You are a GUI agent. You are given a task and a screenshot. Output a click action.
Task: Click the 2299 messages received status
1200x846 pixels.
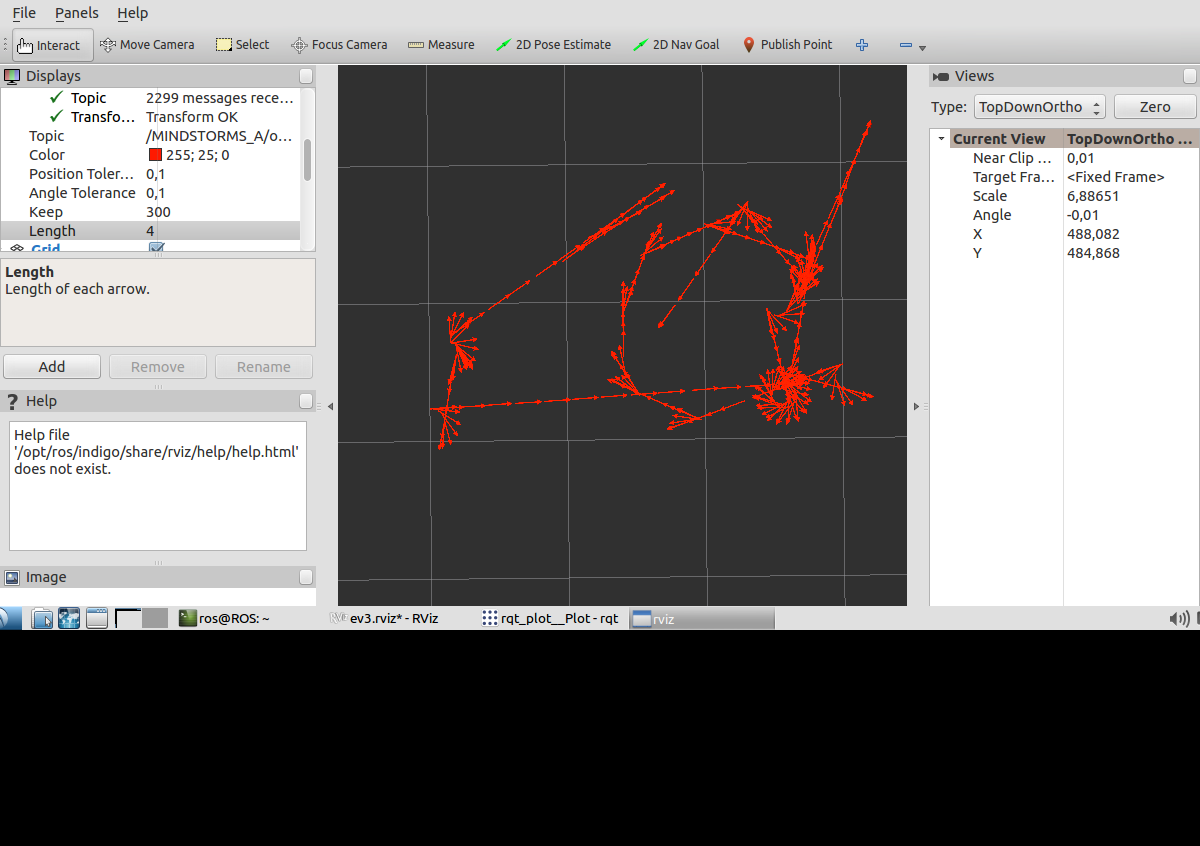tap(220, 98)
